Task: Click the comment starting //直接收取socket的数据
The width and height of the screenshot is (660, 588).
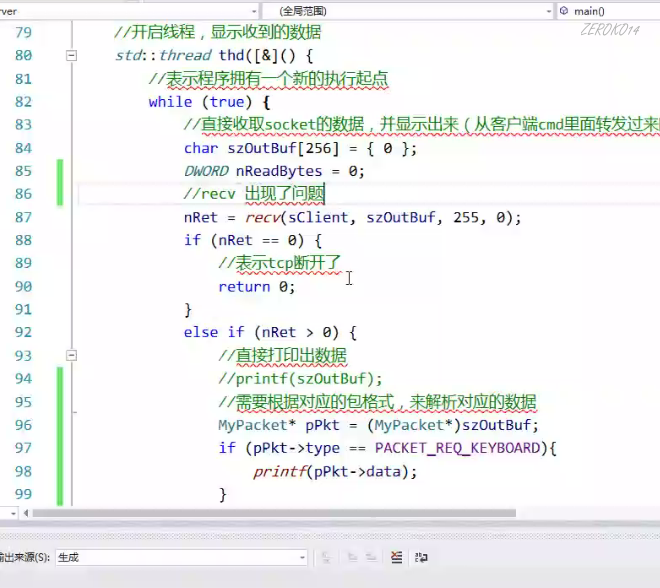Action: tap(422, 125)
